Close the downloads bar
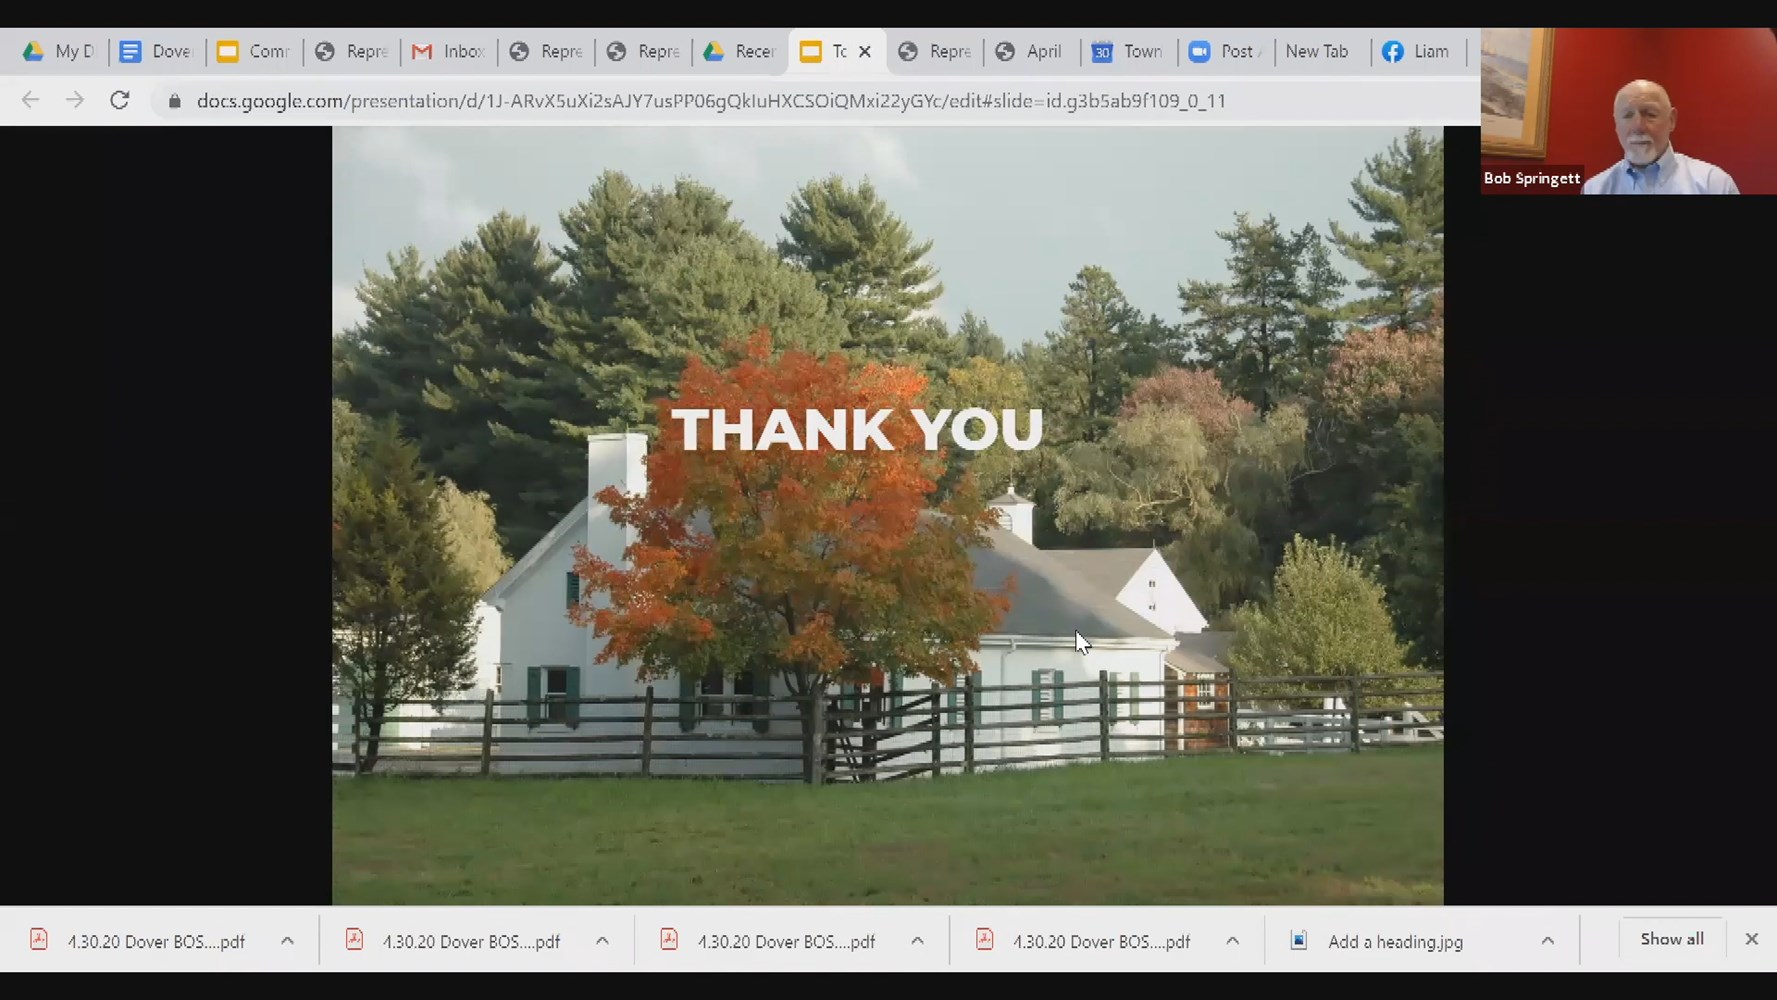Viewport: 1777px width, 1000px height. (1751, 939)
